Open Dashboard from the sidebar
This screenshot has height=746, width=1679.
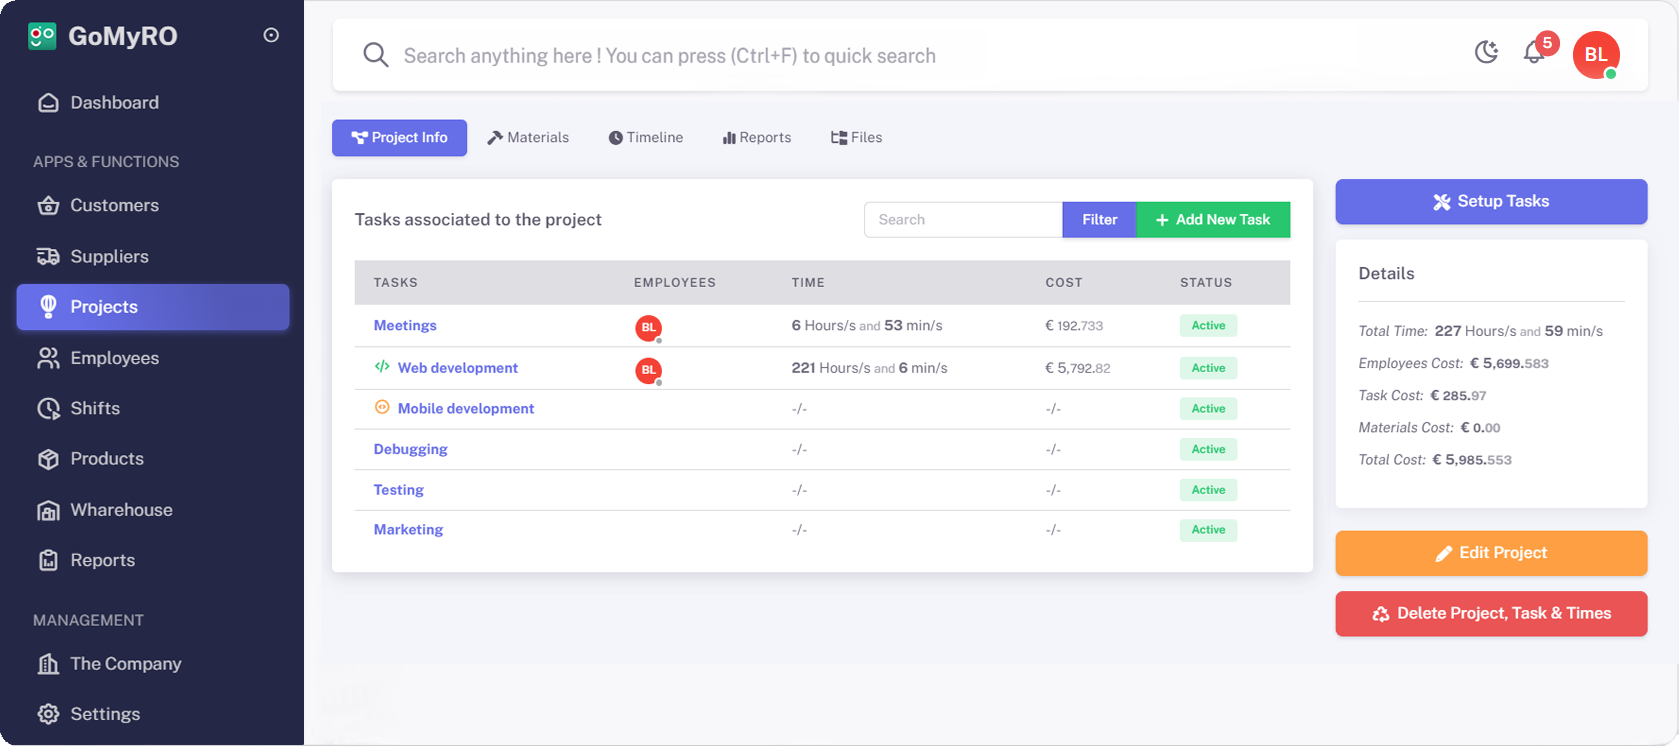[114, 102]
